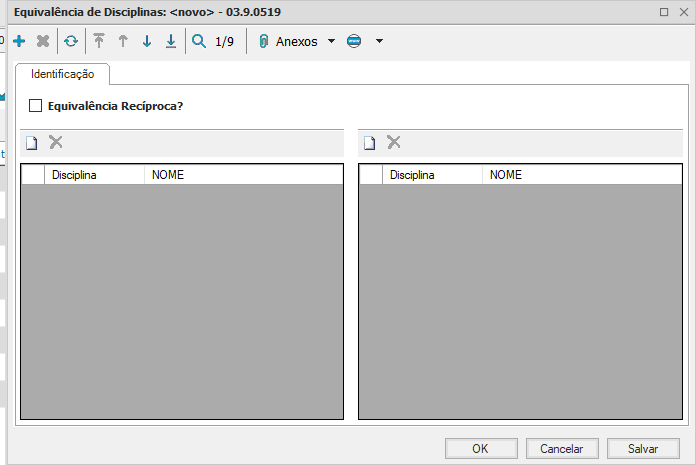Expand dropdown arrow beside the blue globe icon
696x465 pixels.
379,42
